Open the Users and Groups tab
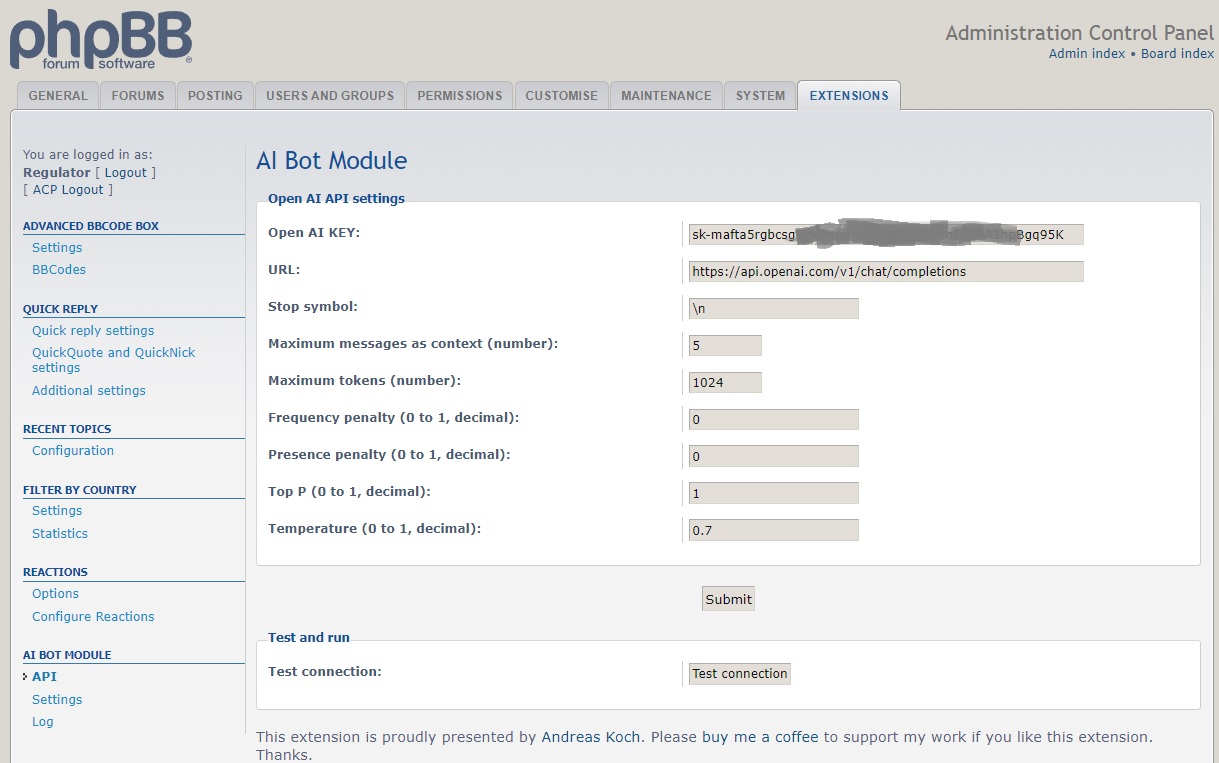Screen dimensions: 1219x763 [x=330, y=96]
